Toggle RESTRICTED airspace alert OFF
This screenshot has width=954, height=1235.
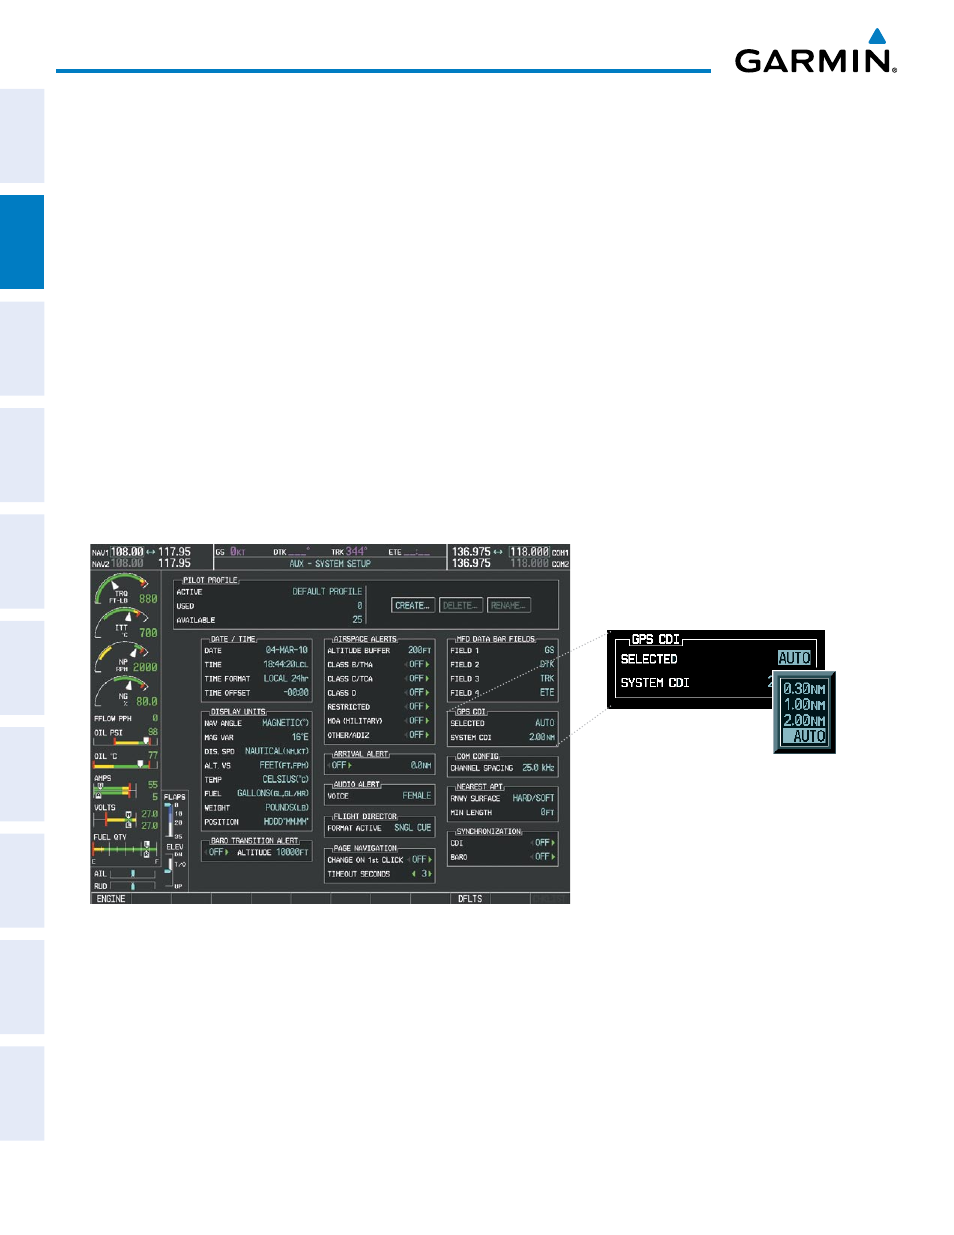coord(418,706)
